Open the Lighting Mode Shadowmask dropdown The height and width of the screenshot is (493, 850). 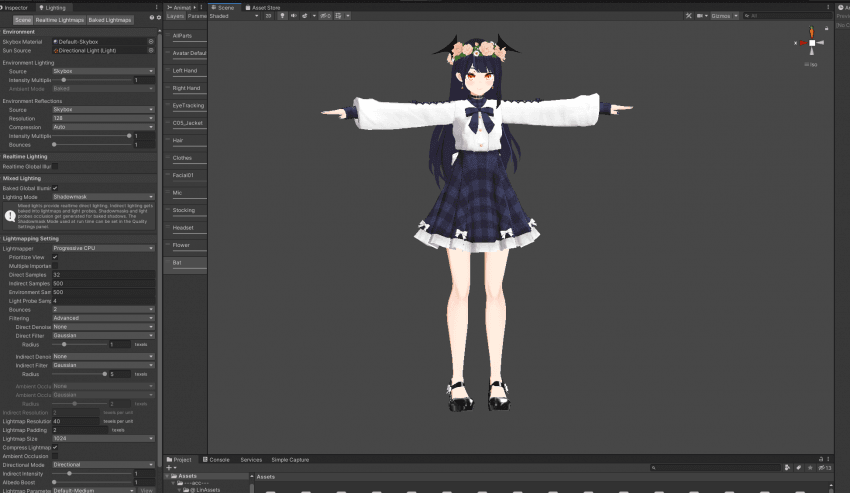coord(103,197)
